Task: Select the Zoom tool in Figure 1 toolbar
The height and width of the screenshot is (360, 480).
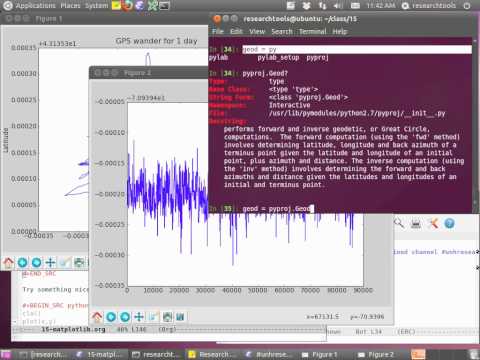Action: tap(65, 263)
